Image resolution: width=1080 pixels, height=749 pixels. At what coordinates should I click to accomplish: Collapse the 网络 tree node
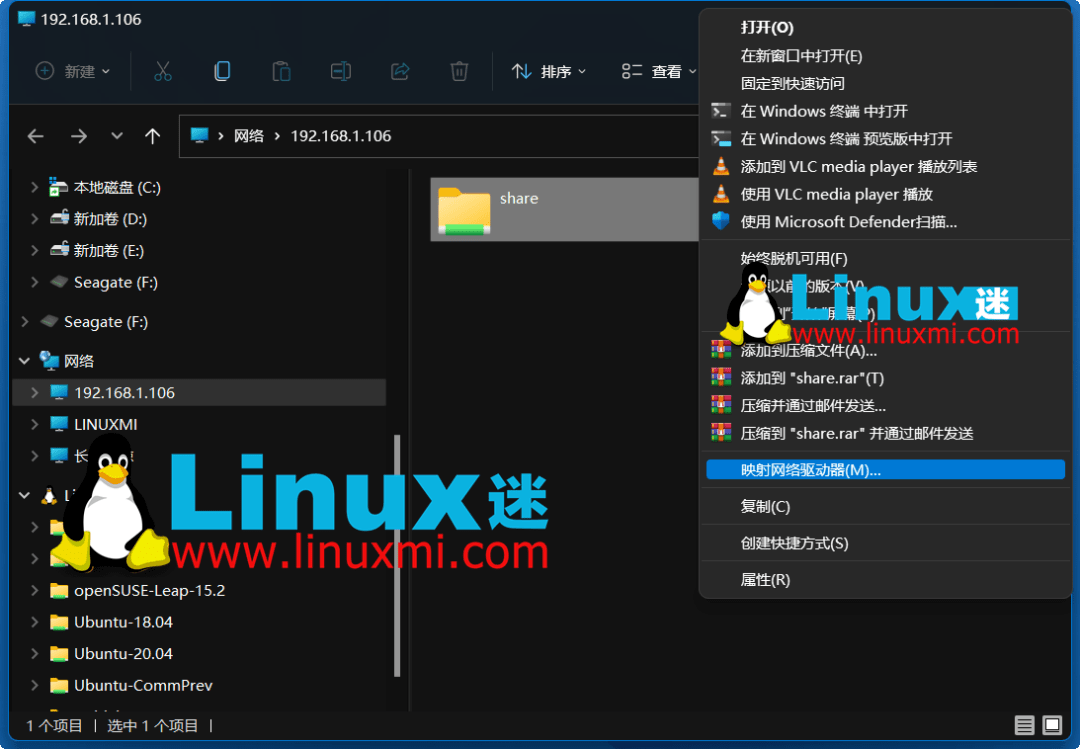(x=24, y=360)
